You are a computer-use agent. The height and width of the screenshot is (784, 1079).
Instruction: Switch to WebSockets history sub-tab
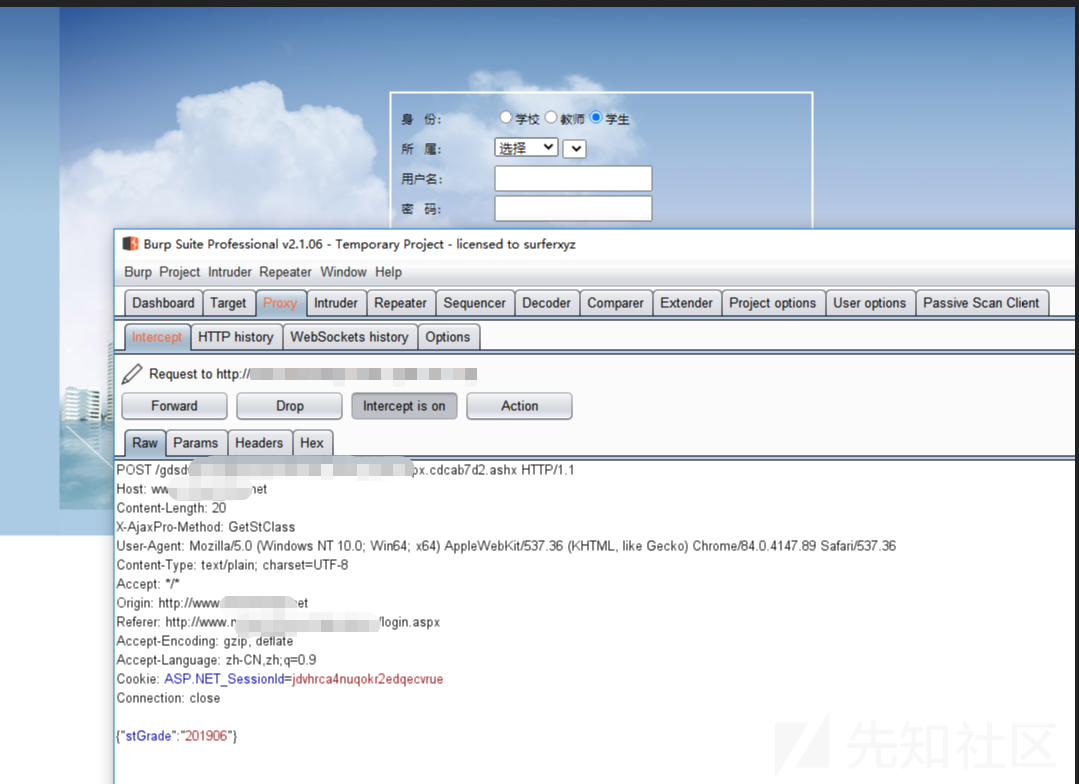point(350,337)
